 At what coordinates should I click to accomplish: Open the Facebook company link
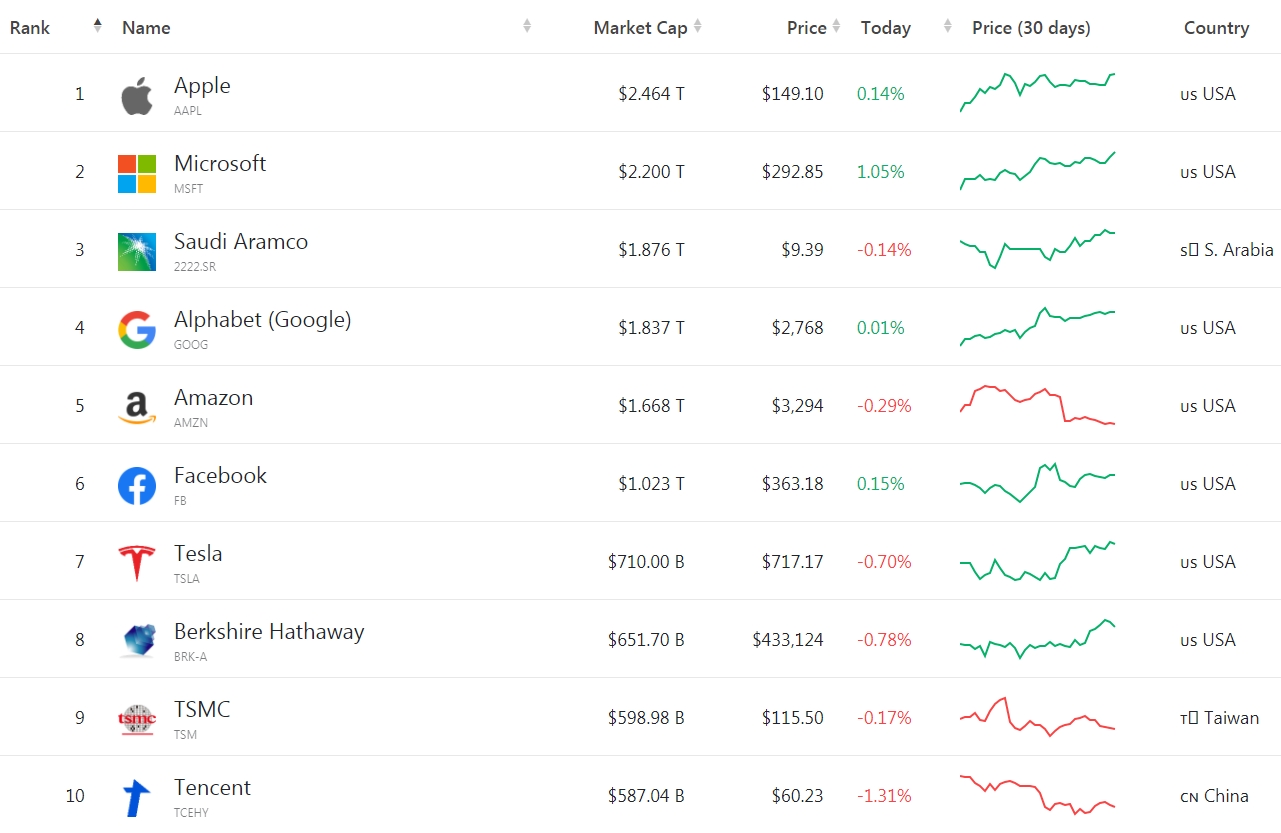pyautogui.click(x=221, y=476)
